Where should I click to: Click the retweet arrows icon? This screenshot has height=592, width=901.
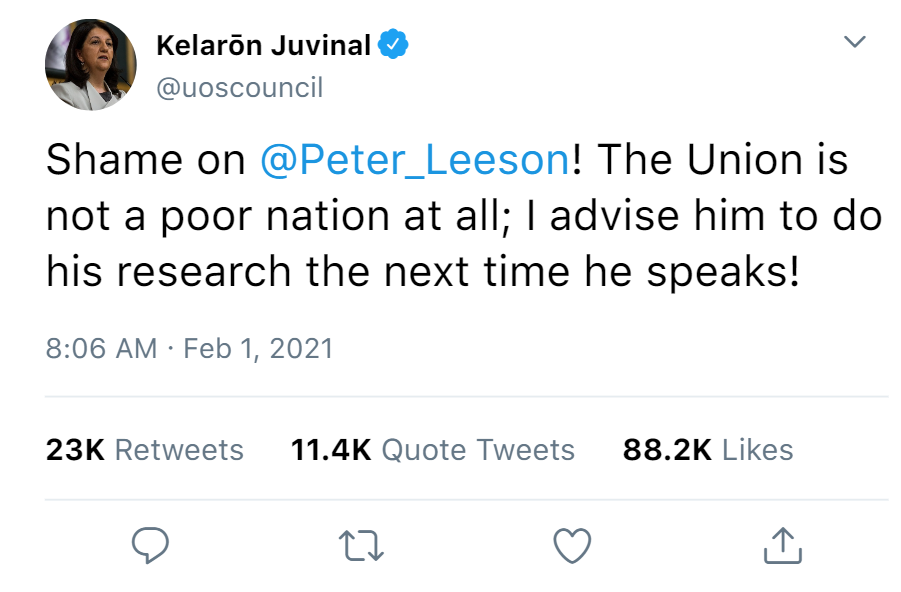[x=361, y=545]
